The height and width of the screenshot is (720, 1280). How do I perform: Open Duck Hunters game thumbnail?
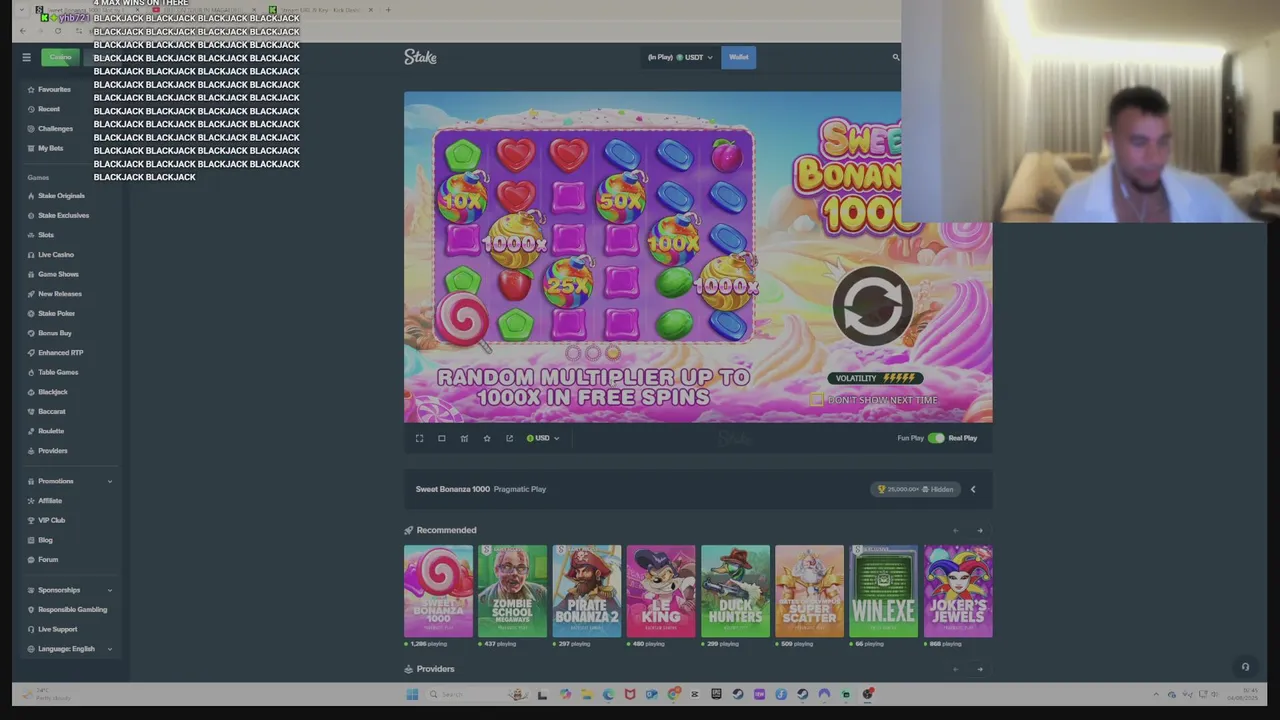click(735, 591)
